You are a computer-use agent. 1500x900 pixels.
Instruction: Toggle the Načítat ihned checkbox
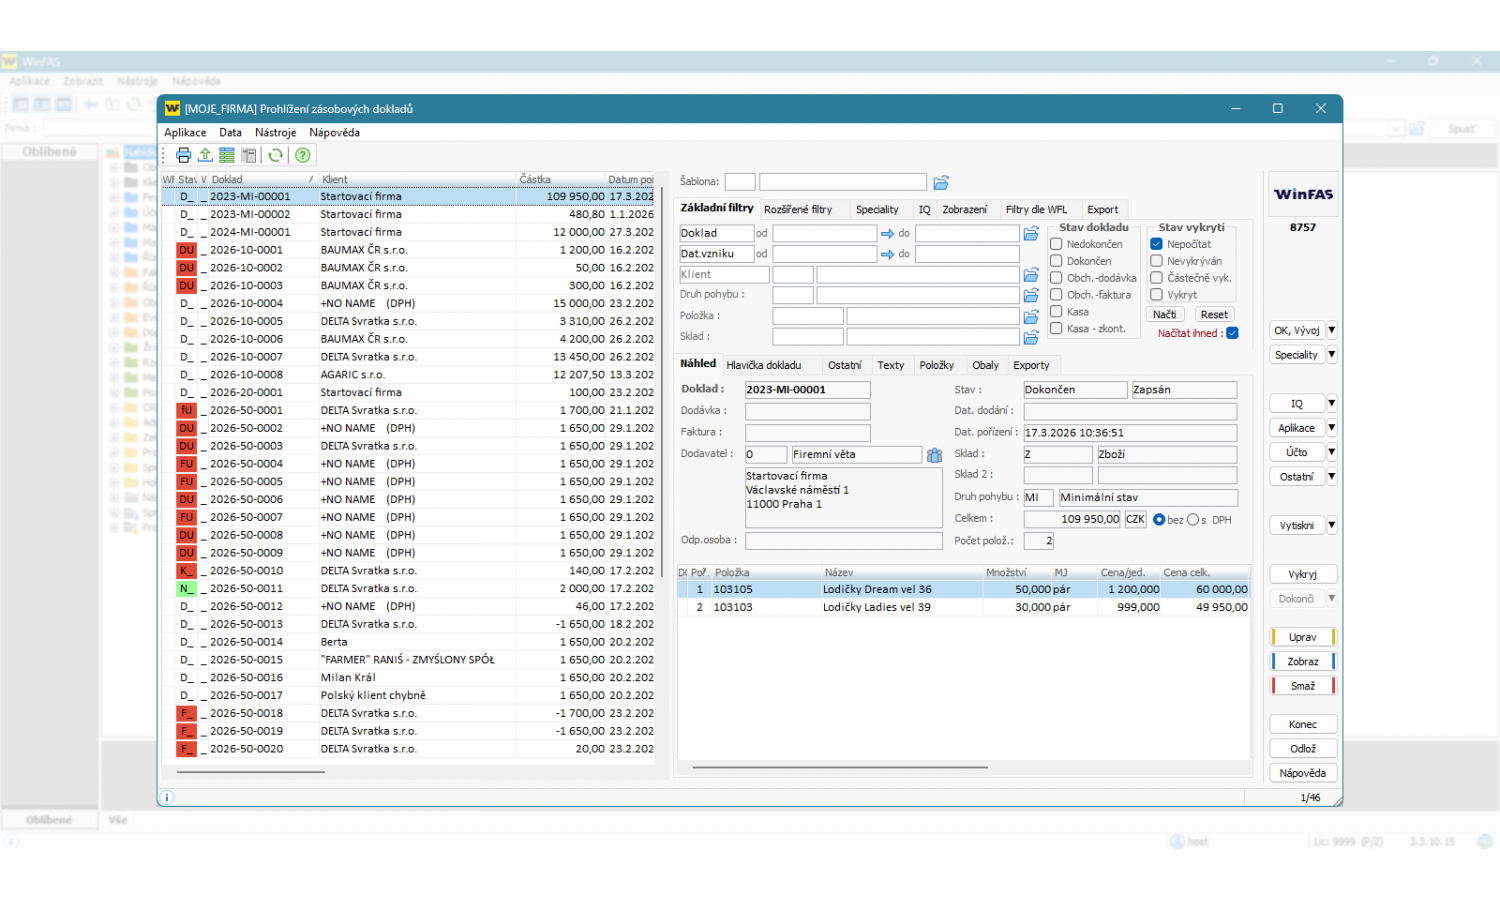click(1232, 333)
